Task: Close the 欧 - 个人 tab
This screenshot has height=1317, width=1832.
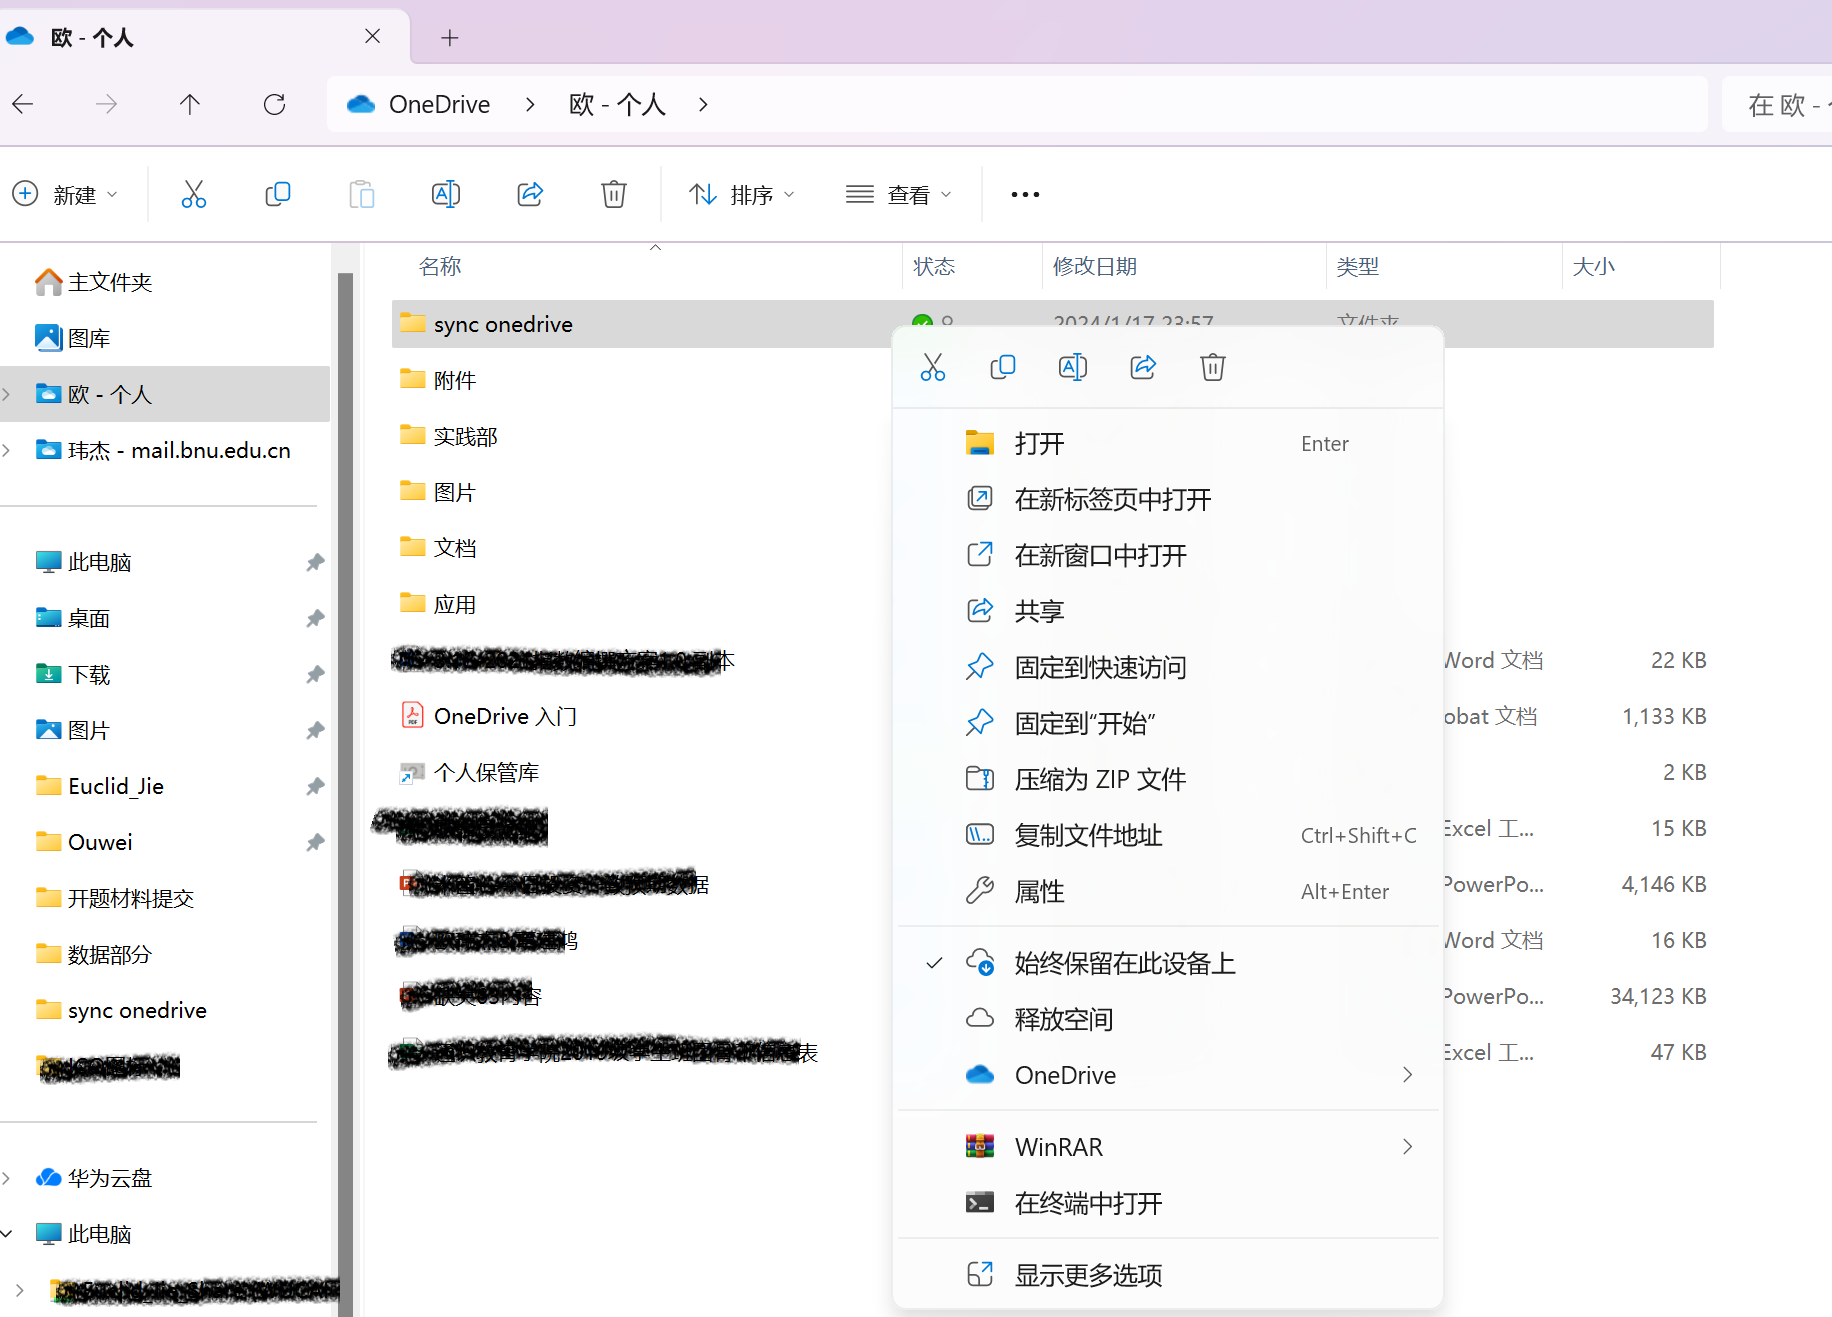Action: (372, 37)
